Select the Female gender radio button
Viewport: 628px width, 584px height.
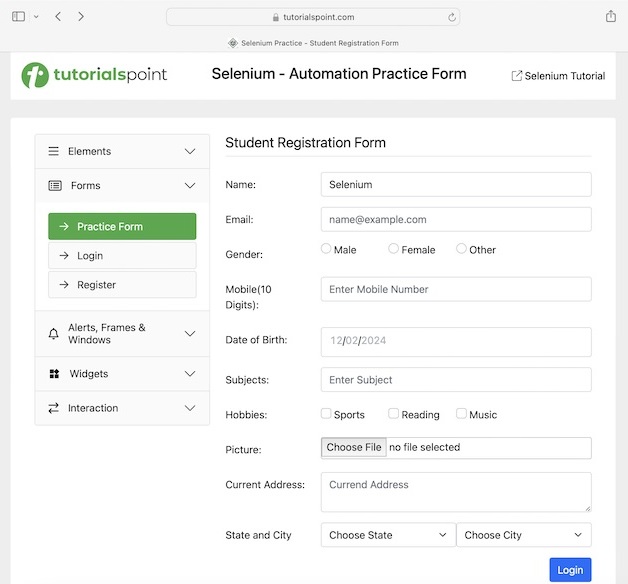(394, 249)
